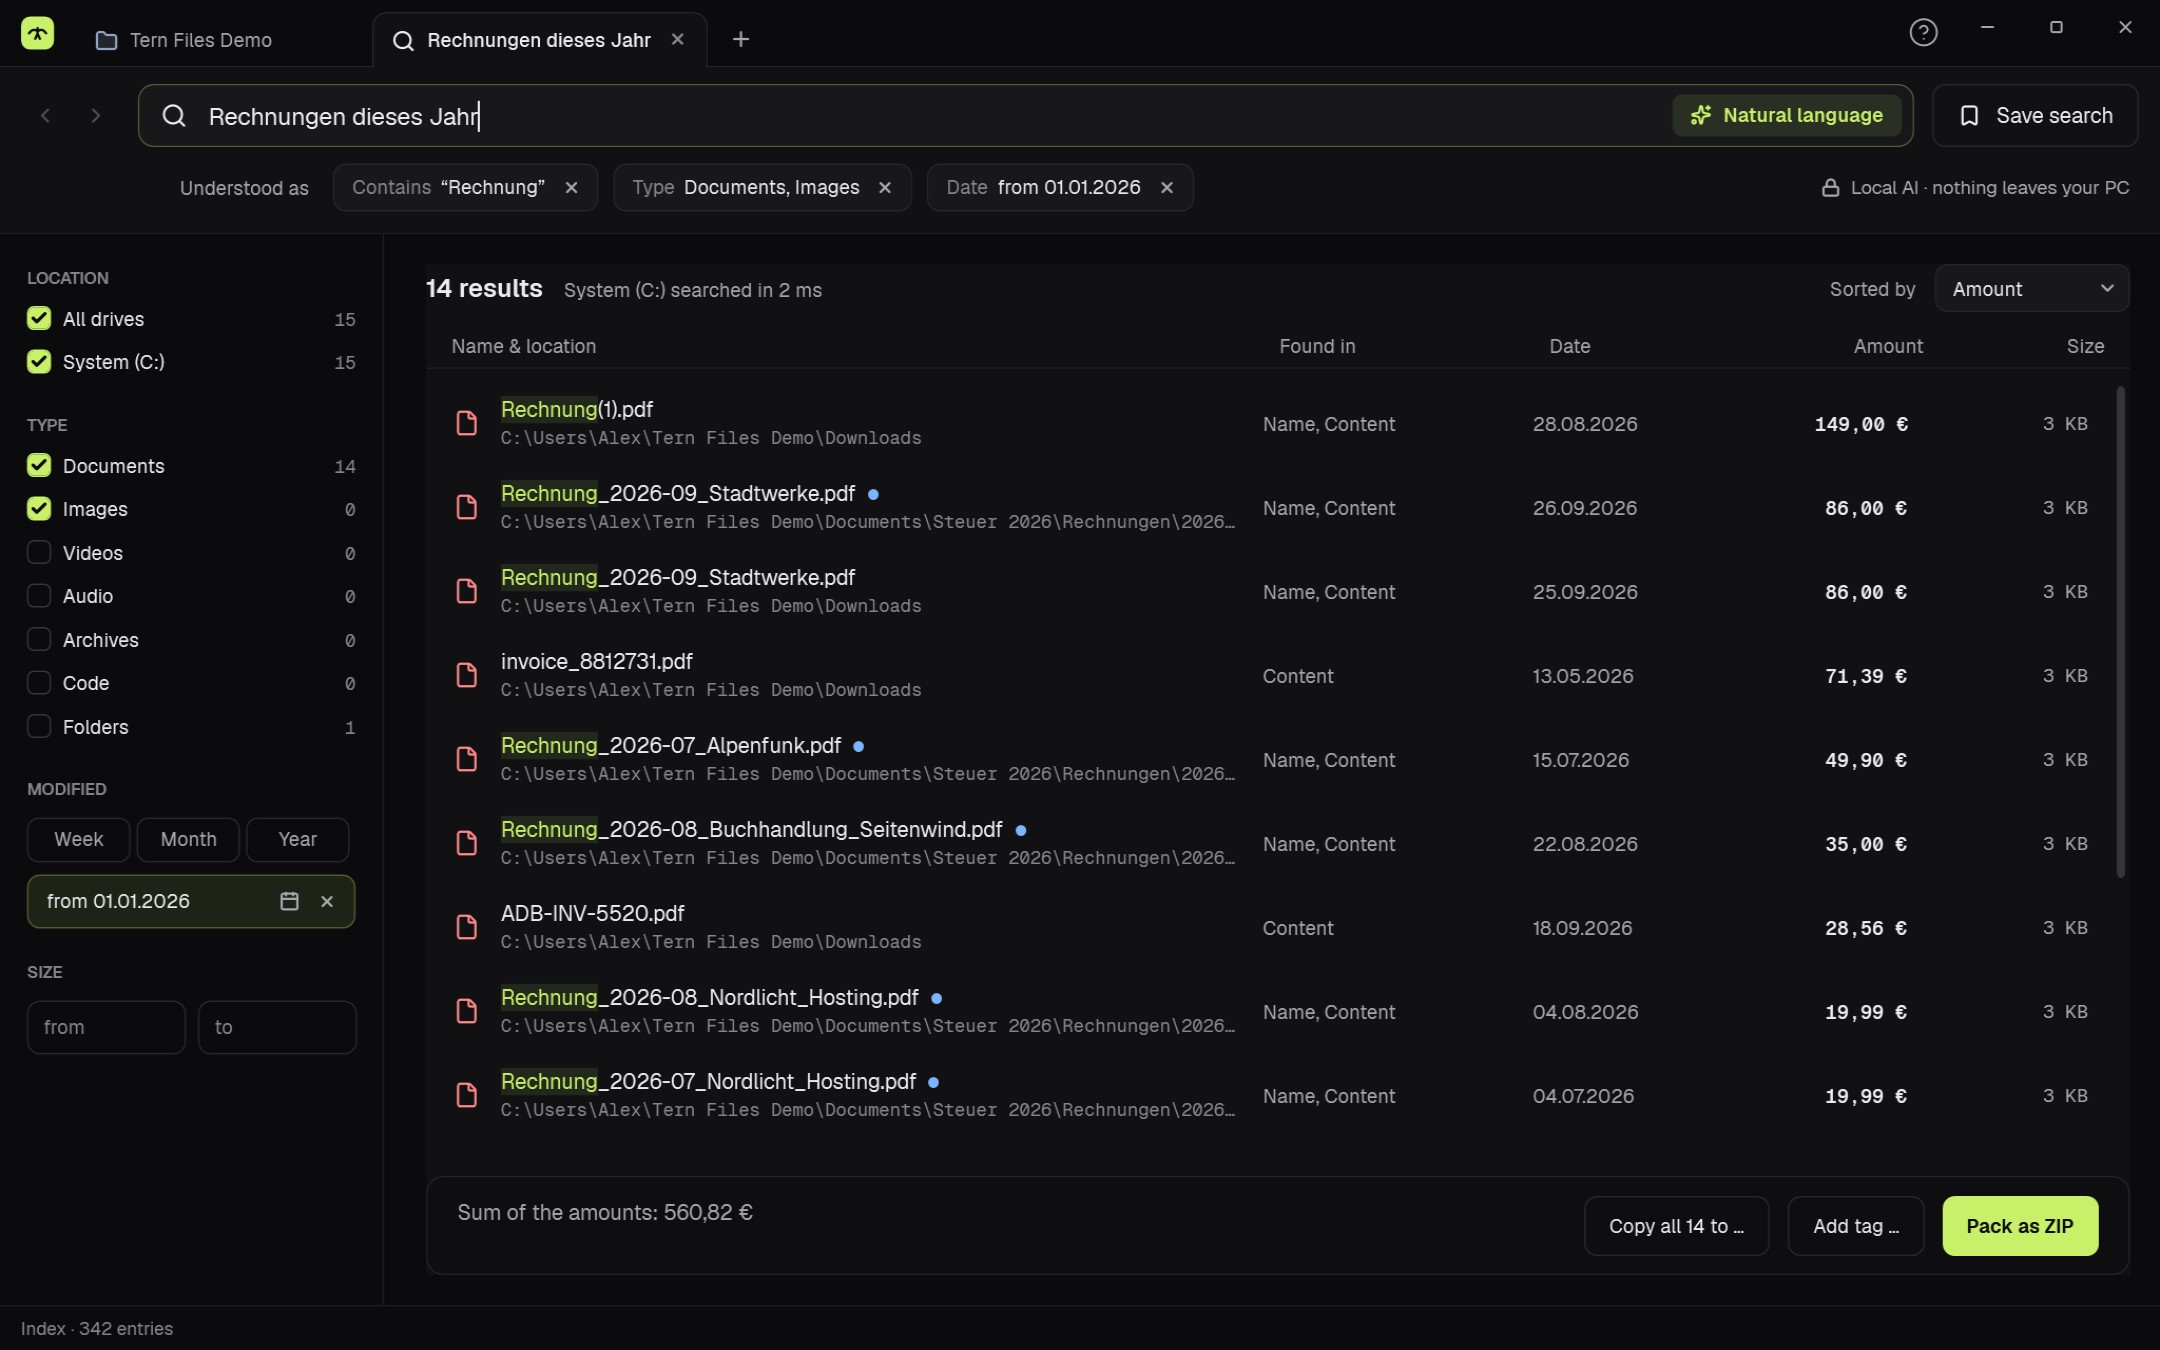2160x1350 pixels.
Task: Open the help question-mark icon
Action: click(x=1923, y=33)
